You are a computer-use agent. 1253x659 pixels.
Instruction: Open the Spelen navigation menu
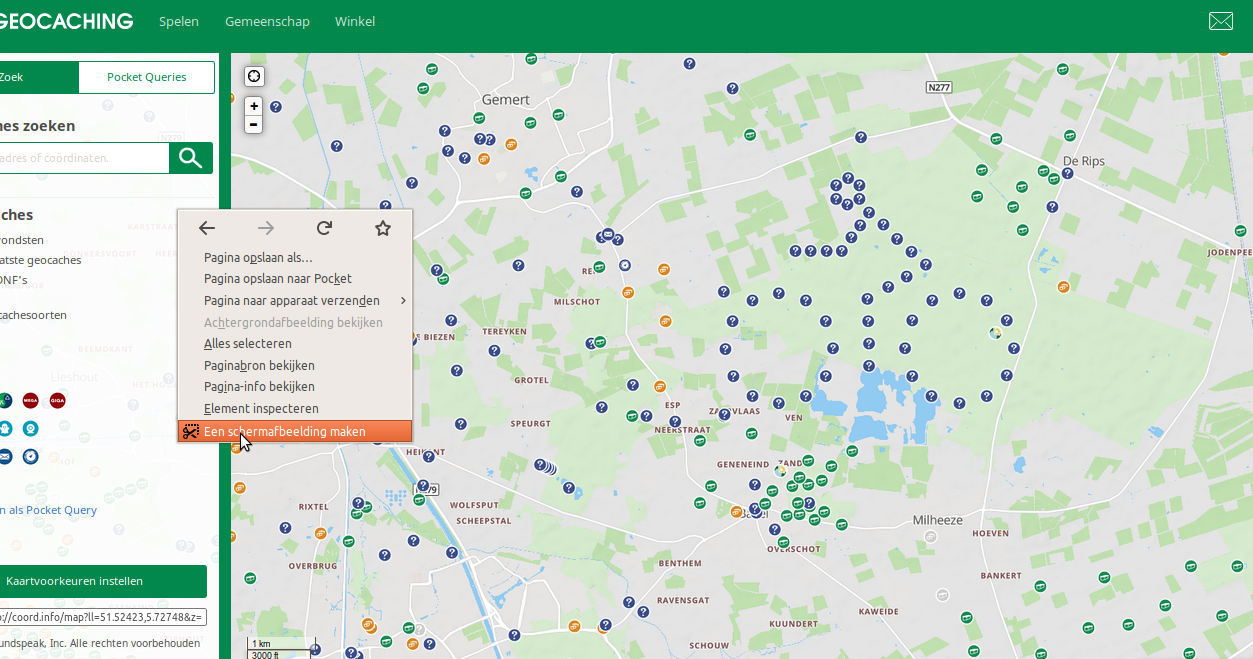pyautogui.click(x=179, y=21)
